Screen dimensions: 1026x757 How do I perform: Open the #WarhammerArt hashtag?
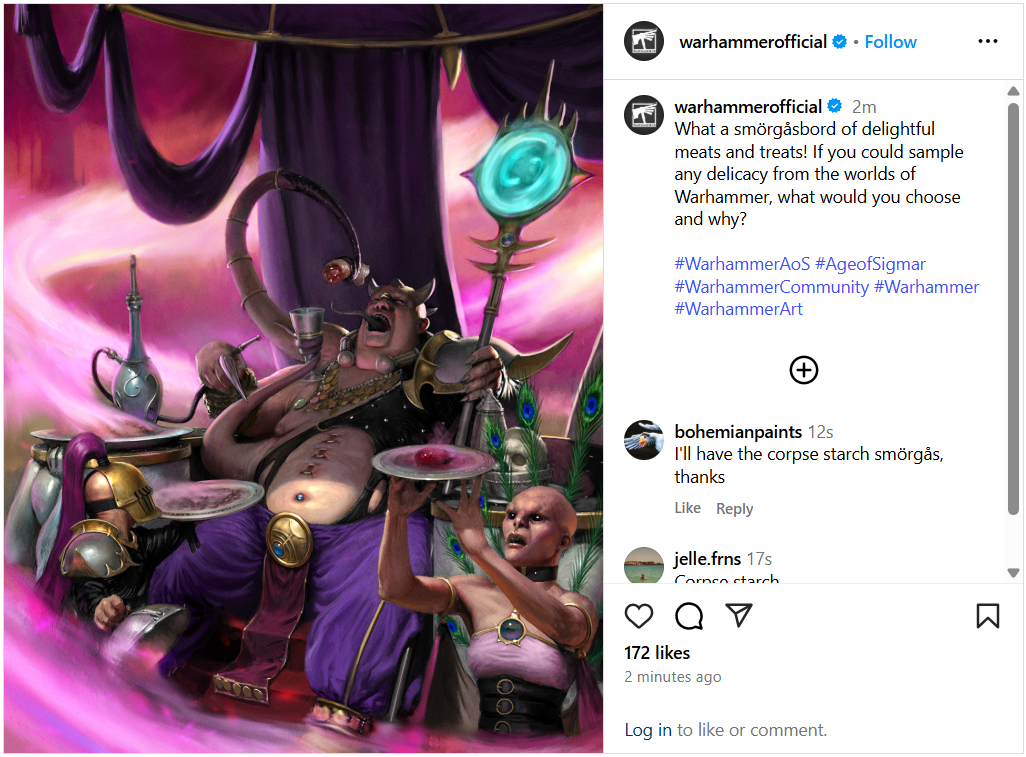pos(738,309)
